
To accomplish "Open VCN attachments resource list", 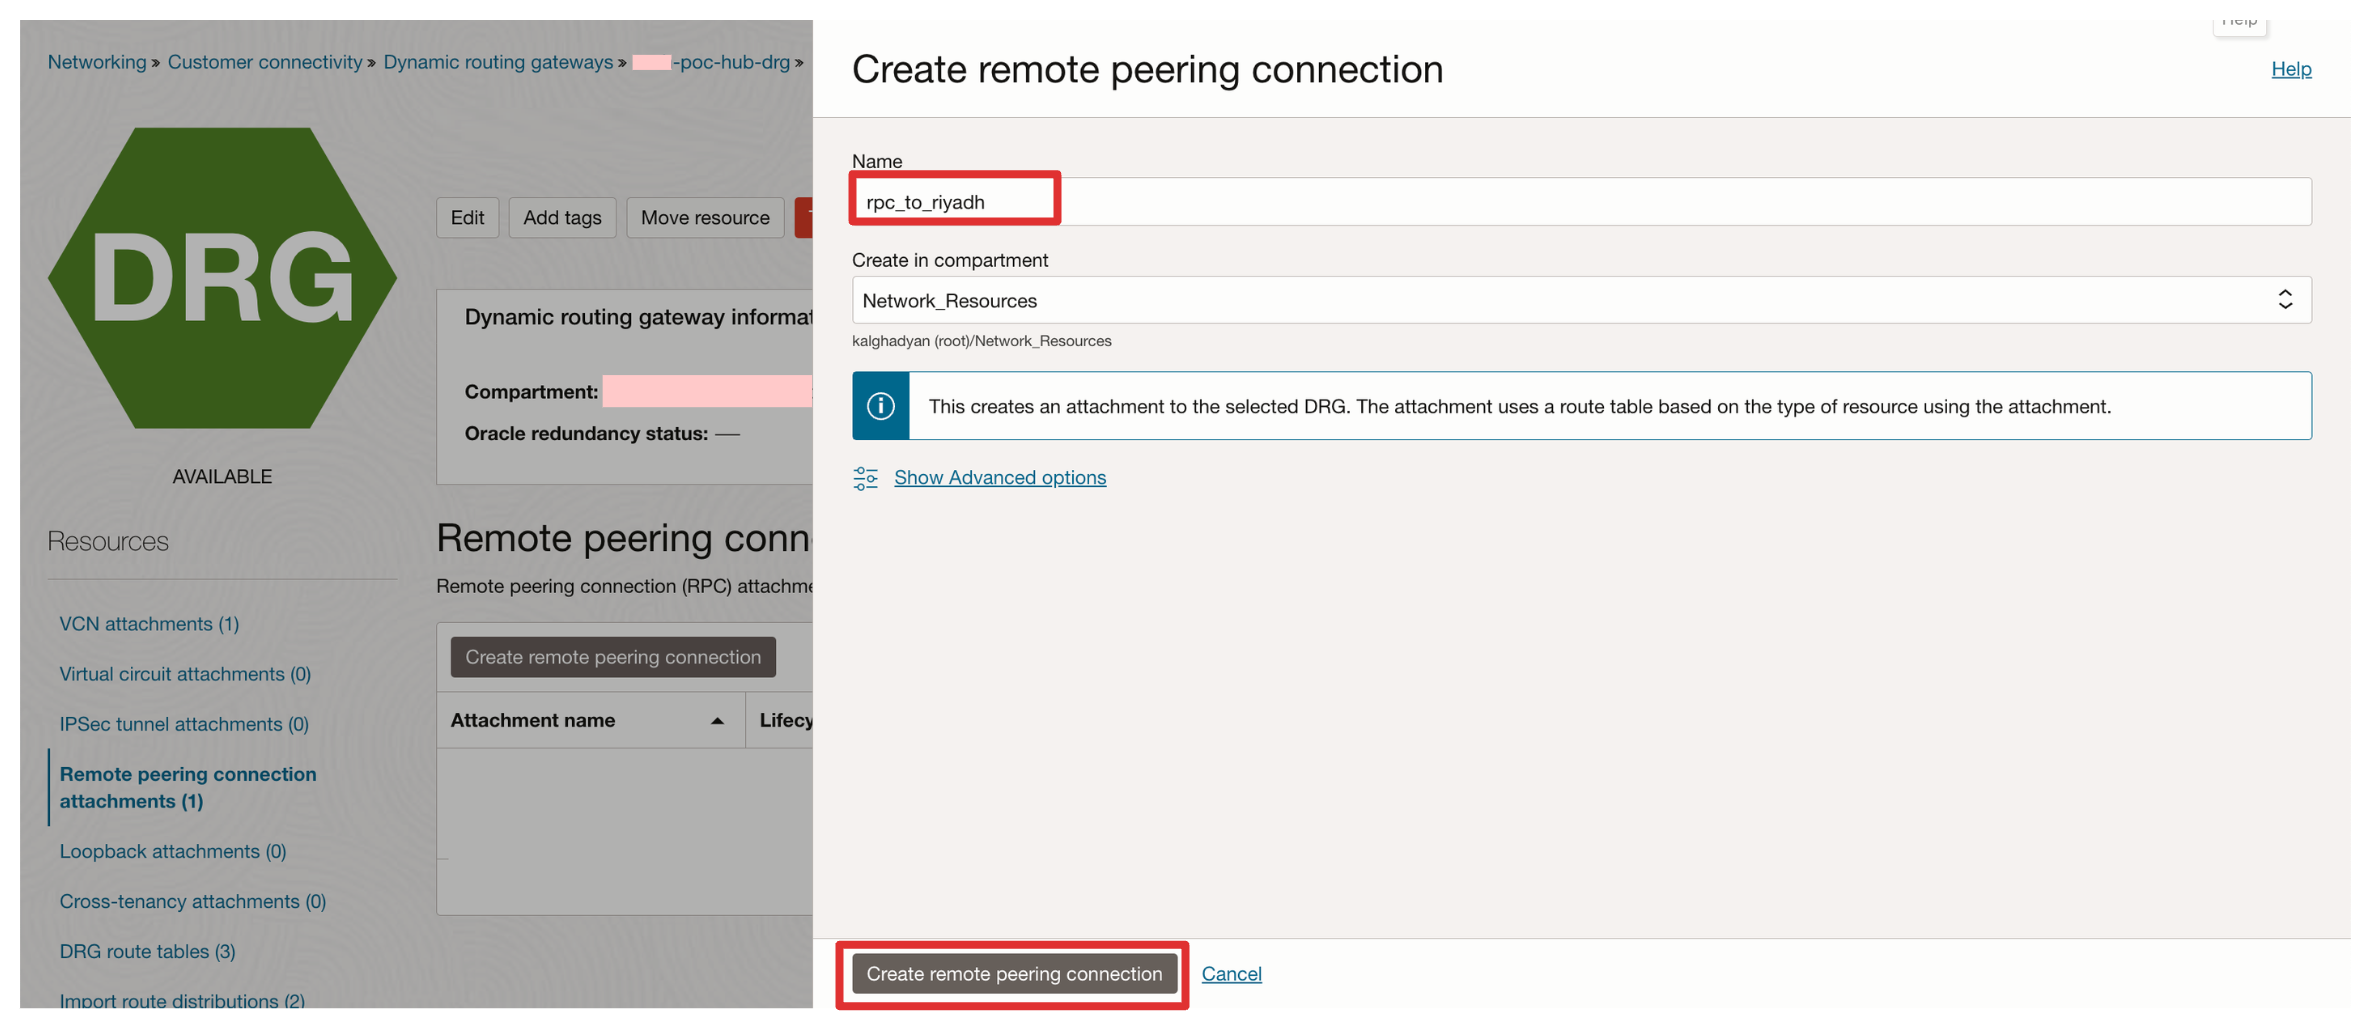I will click(149, 624).
